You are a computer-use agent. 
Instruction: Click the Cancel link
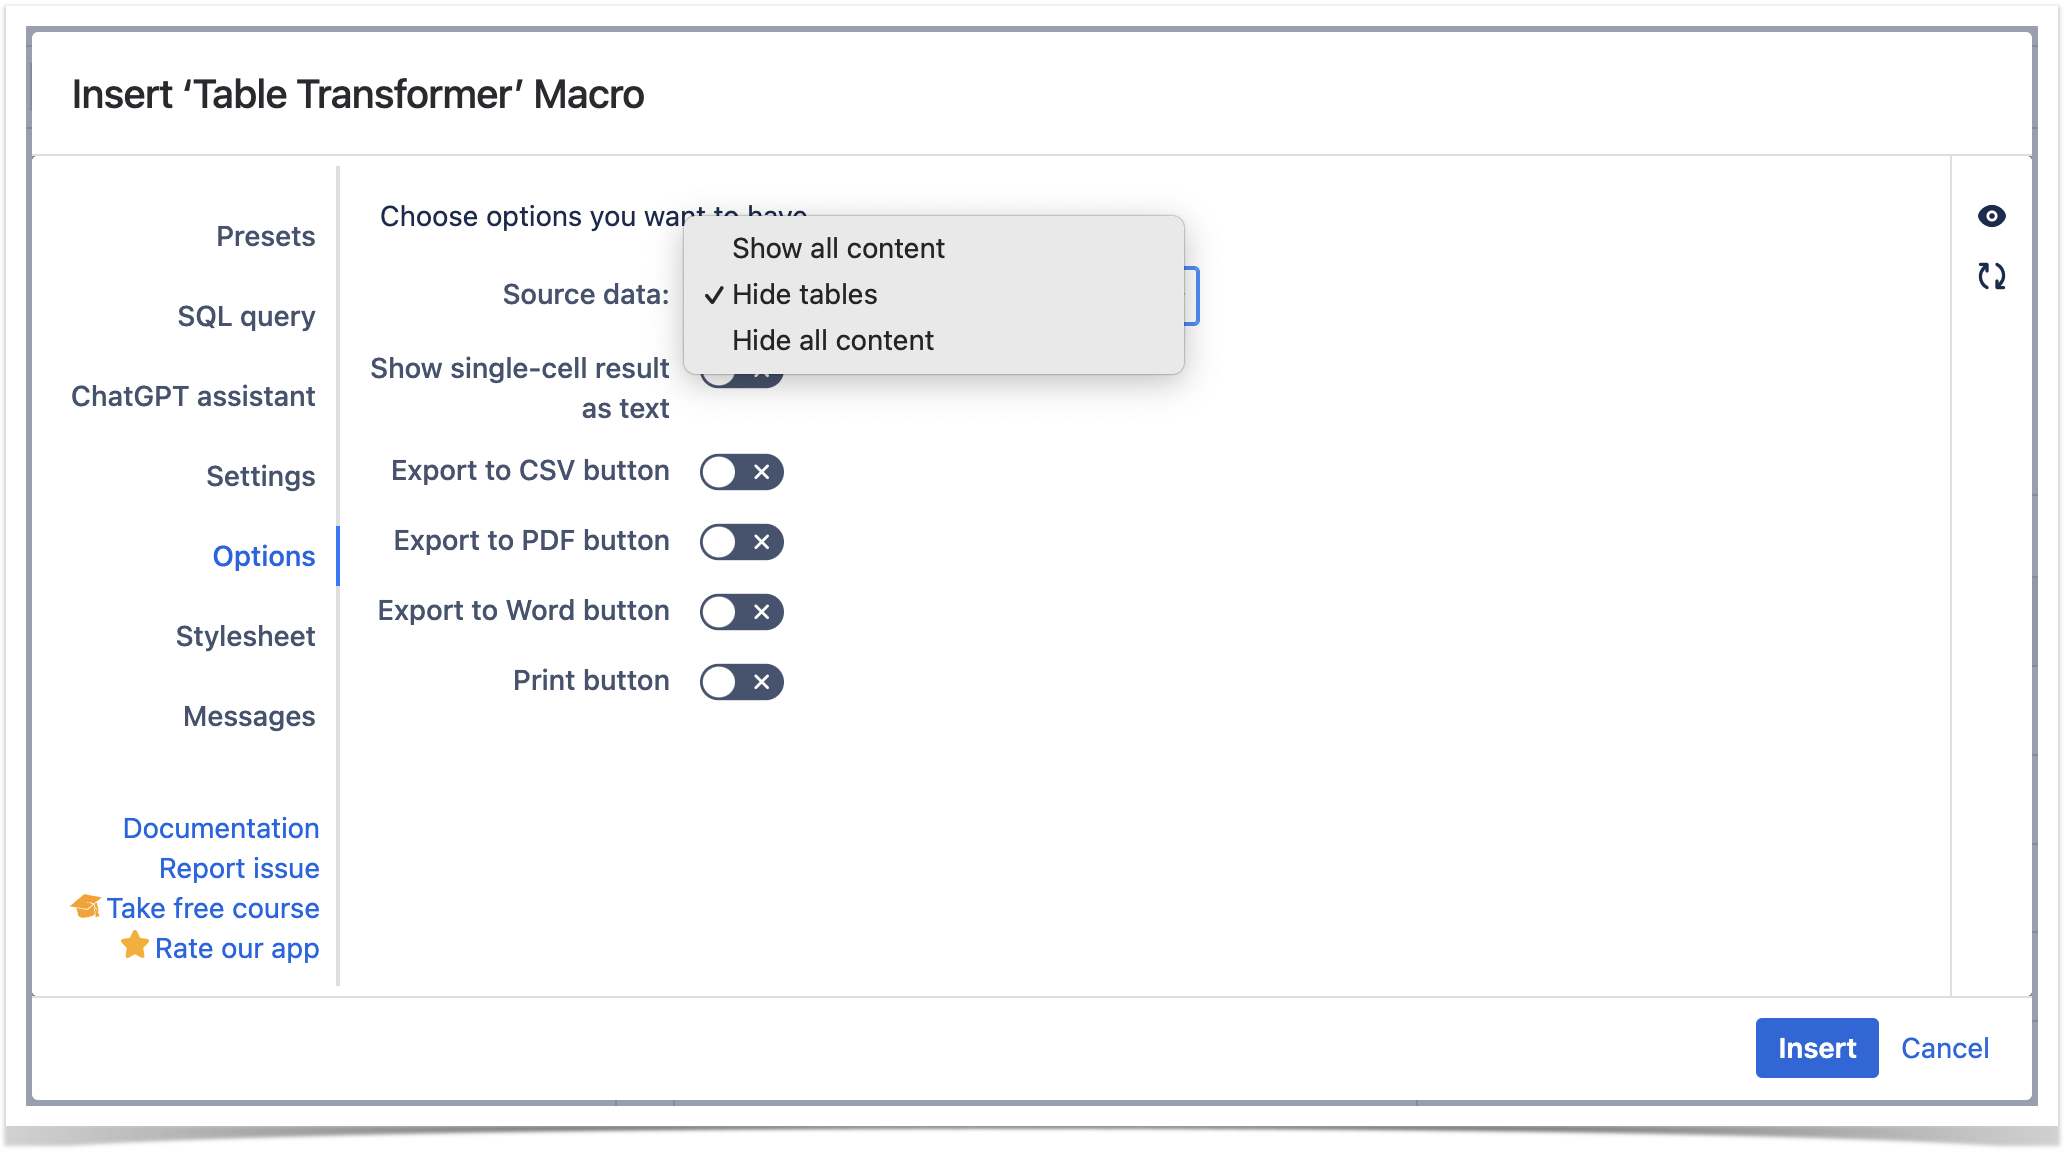[1944, 1048]
